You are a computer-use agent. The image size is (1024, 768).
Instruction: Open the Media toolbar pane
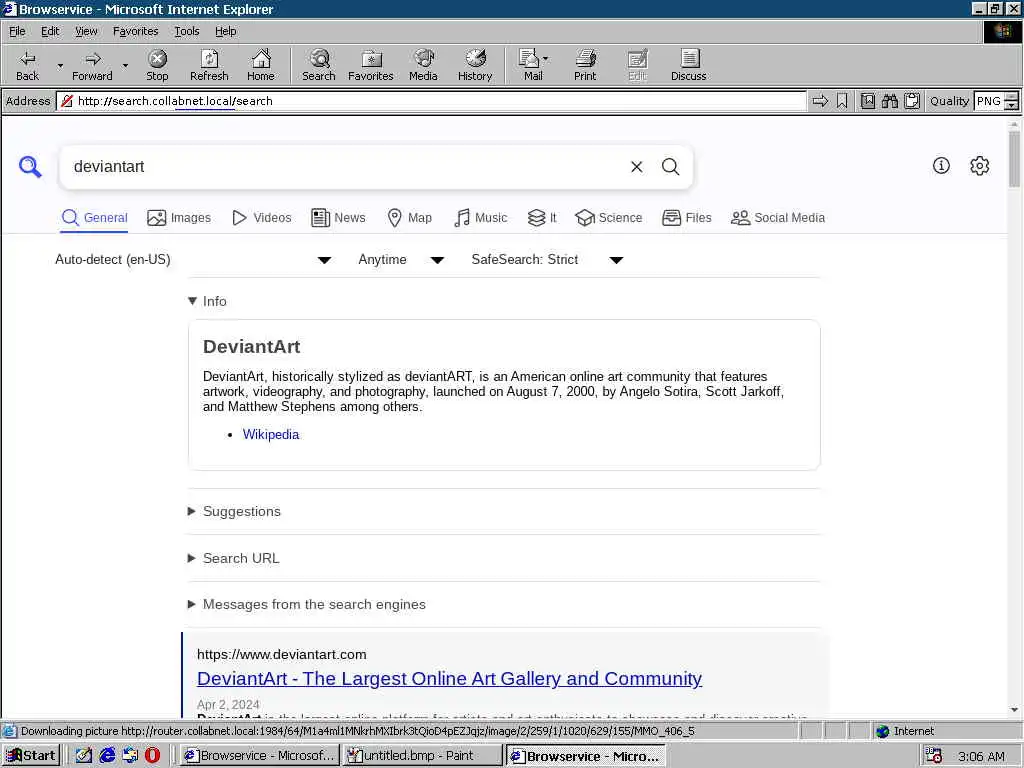click(x=423, y=65)
